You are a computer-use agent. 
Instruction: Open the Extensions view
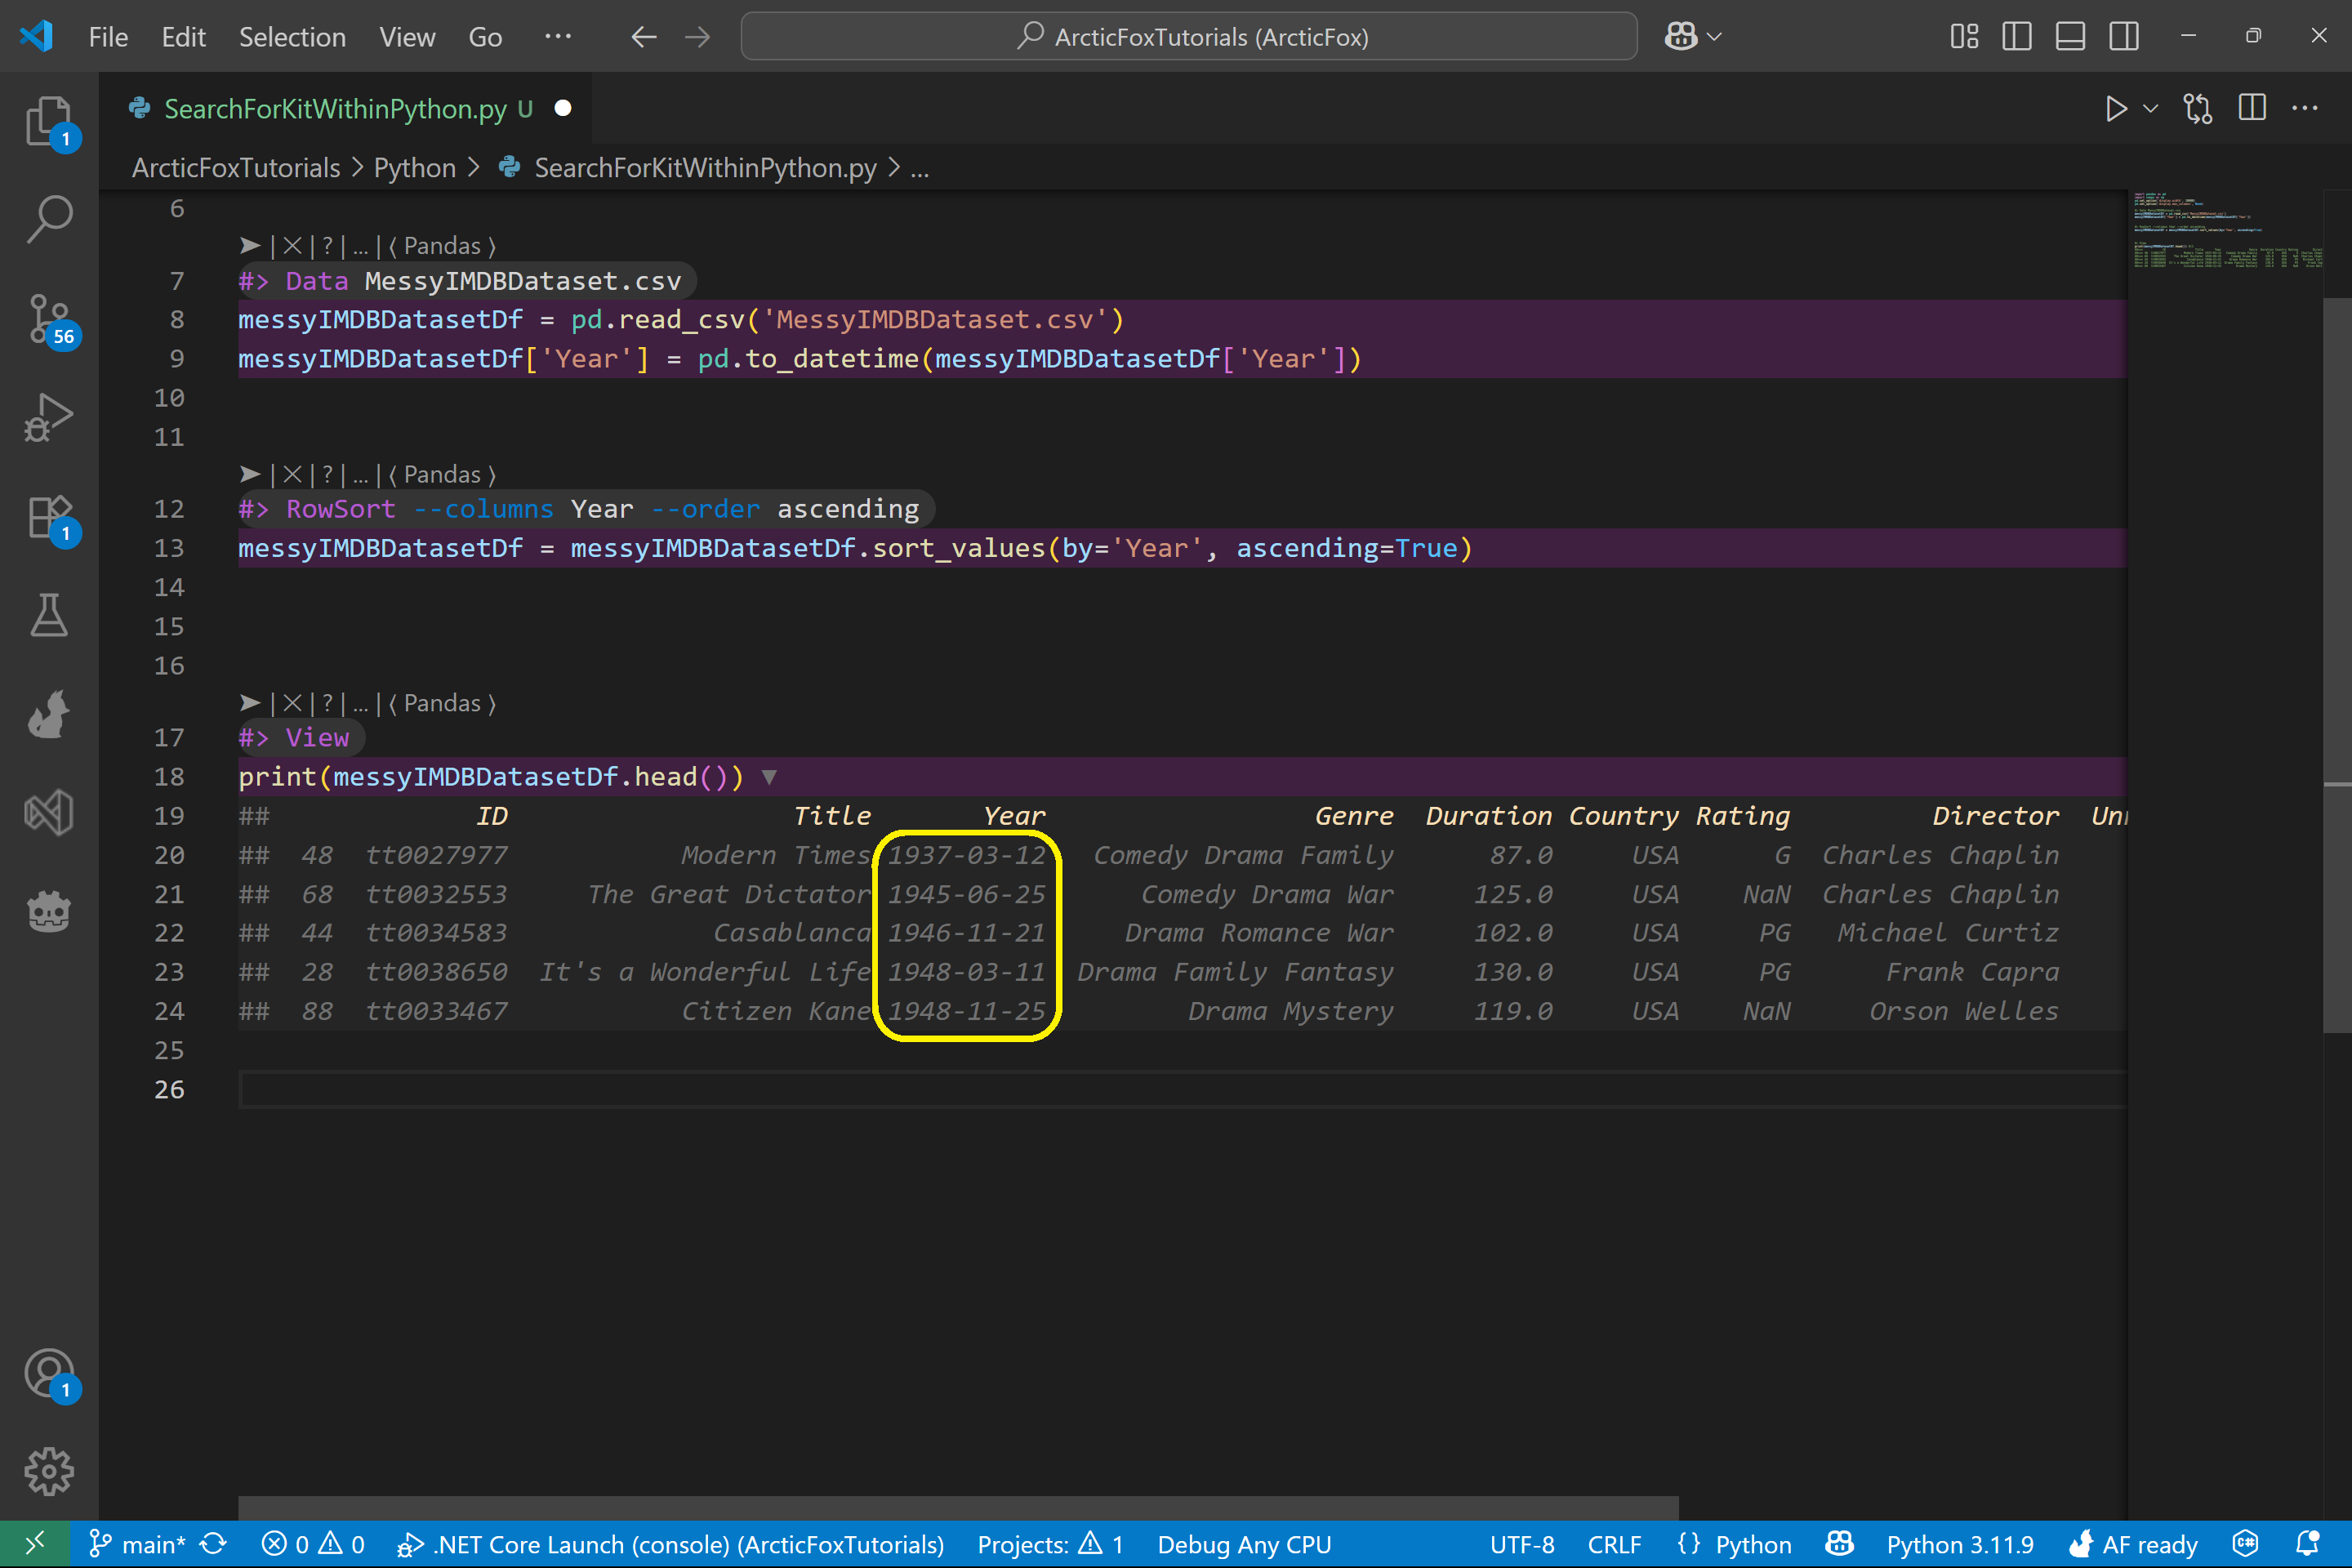tap(48, 516)
